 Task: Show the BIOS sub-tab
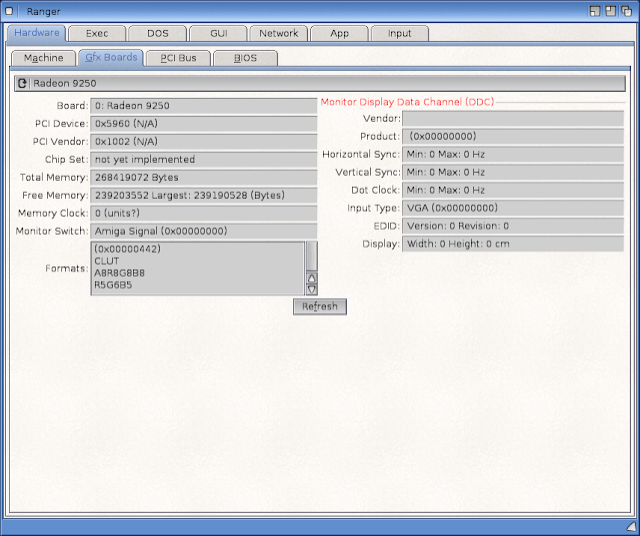click(245, 58)
